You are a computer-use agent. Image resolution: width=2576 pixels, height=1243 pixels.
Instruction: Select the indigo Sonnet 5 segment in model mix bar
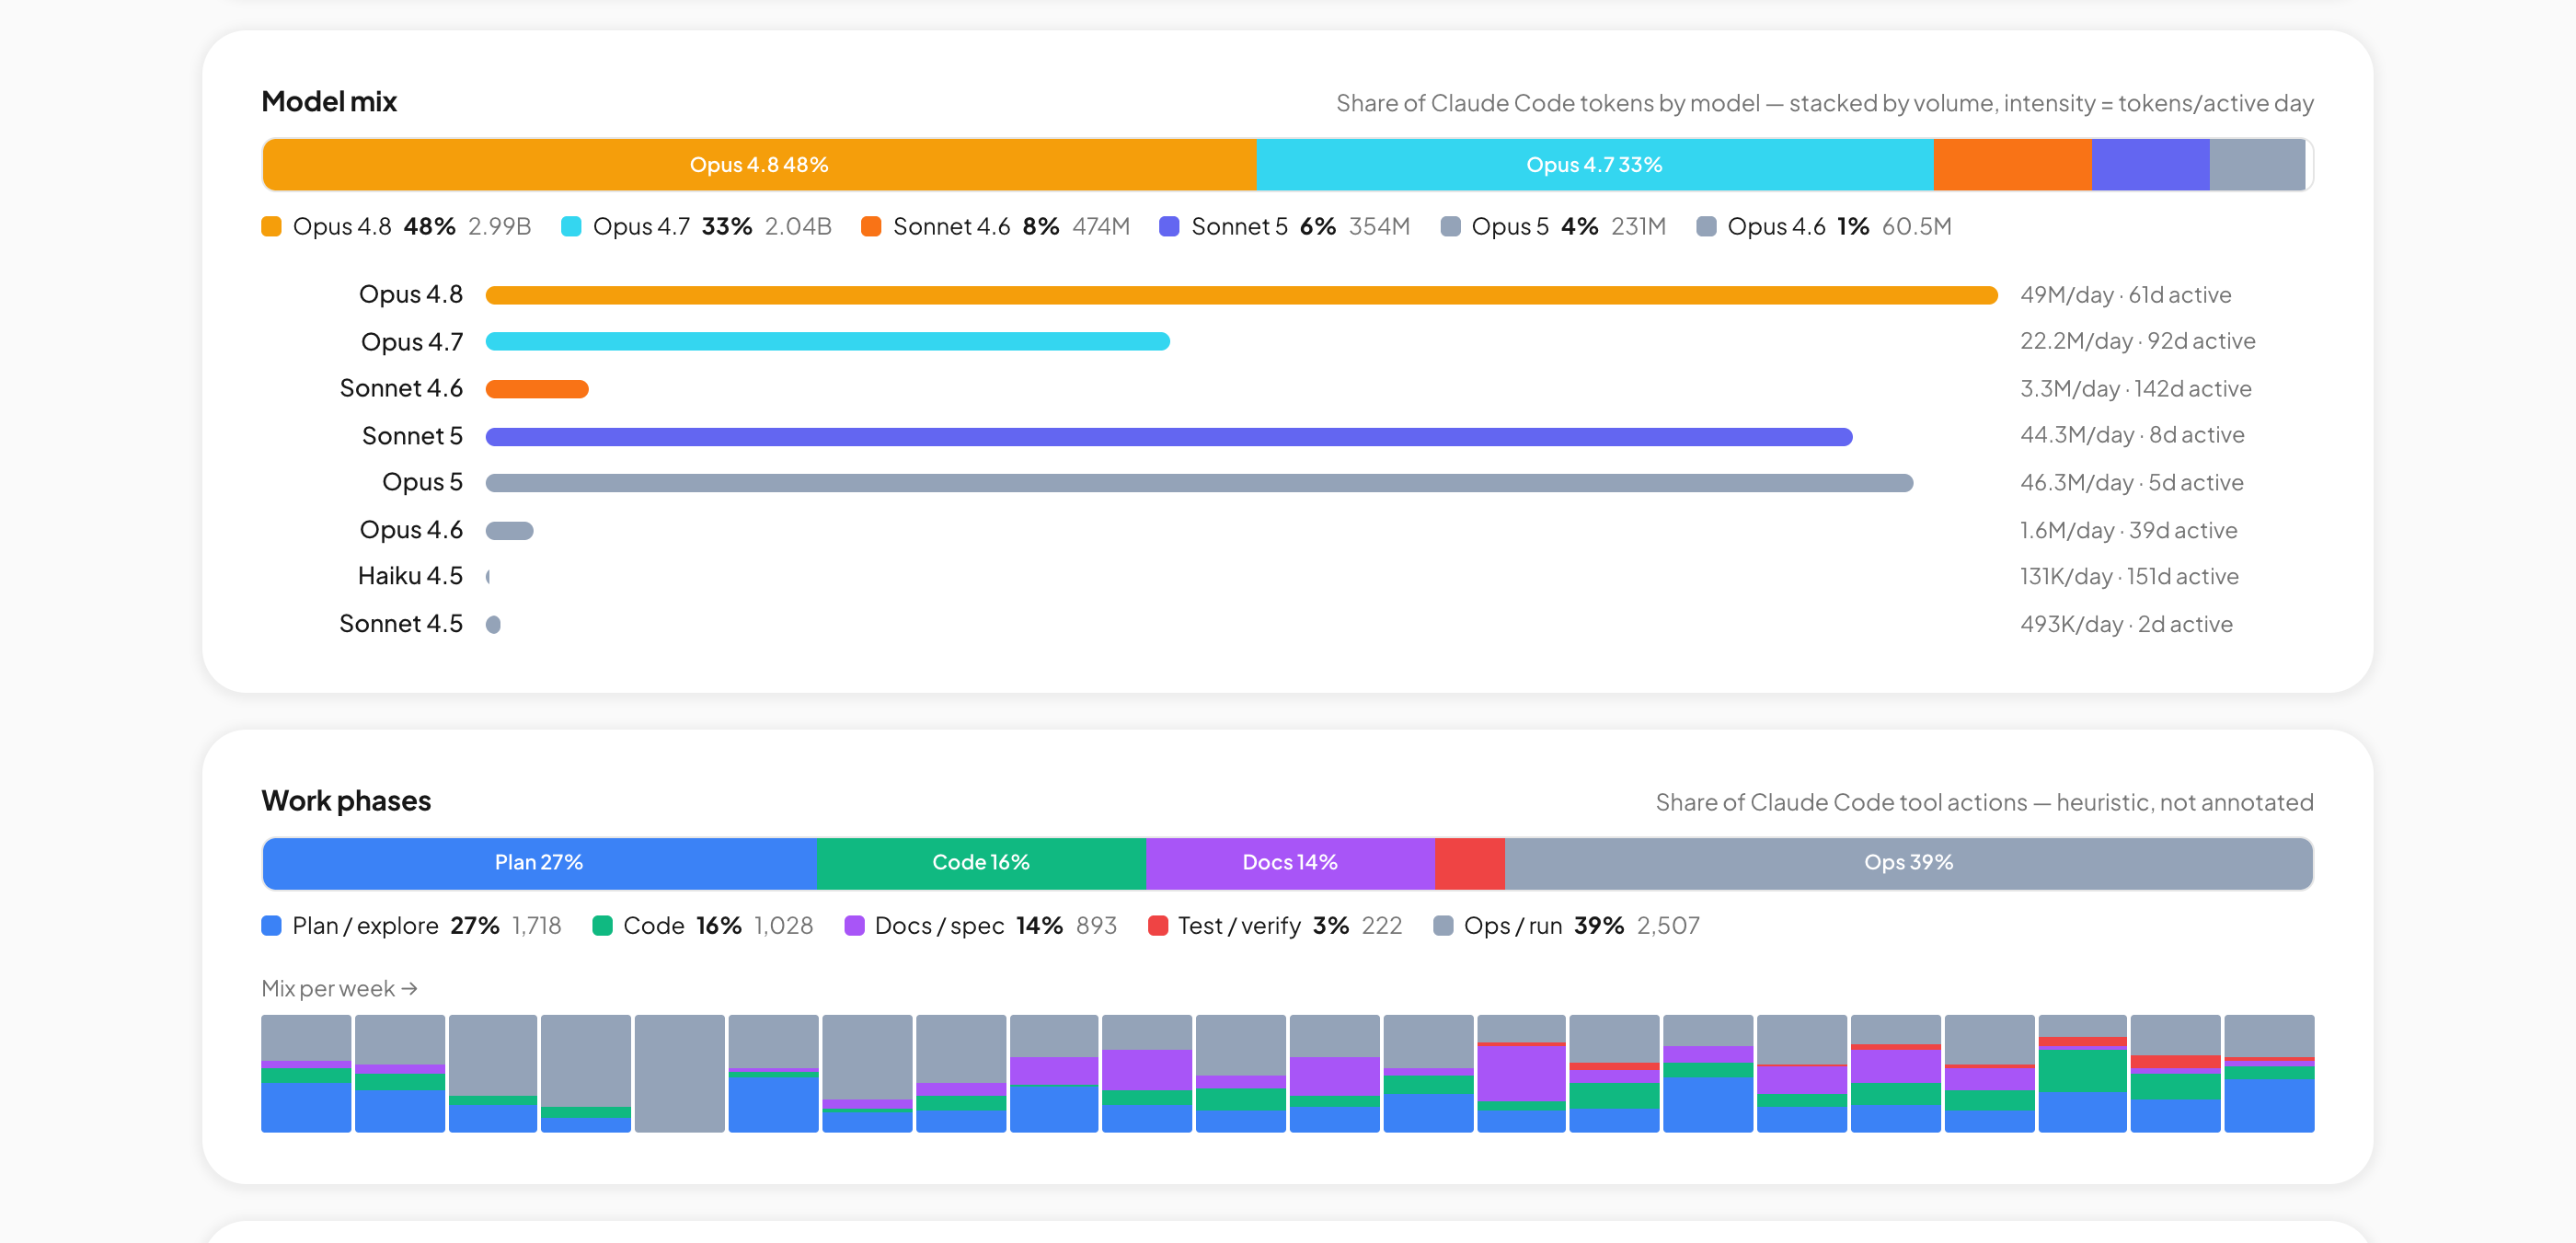pos(2150,165)
